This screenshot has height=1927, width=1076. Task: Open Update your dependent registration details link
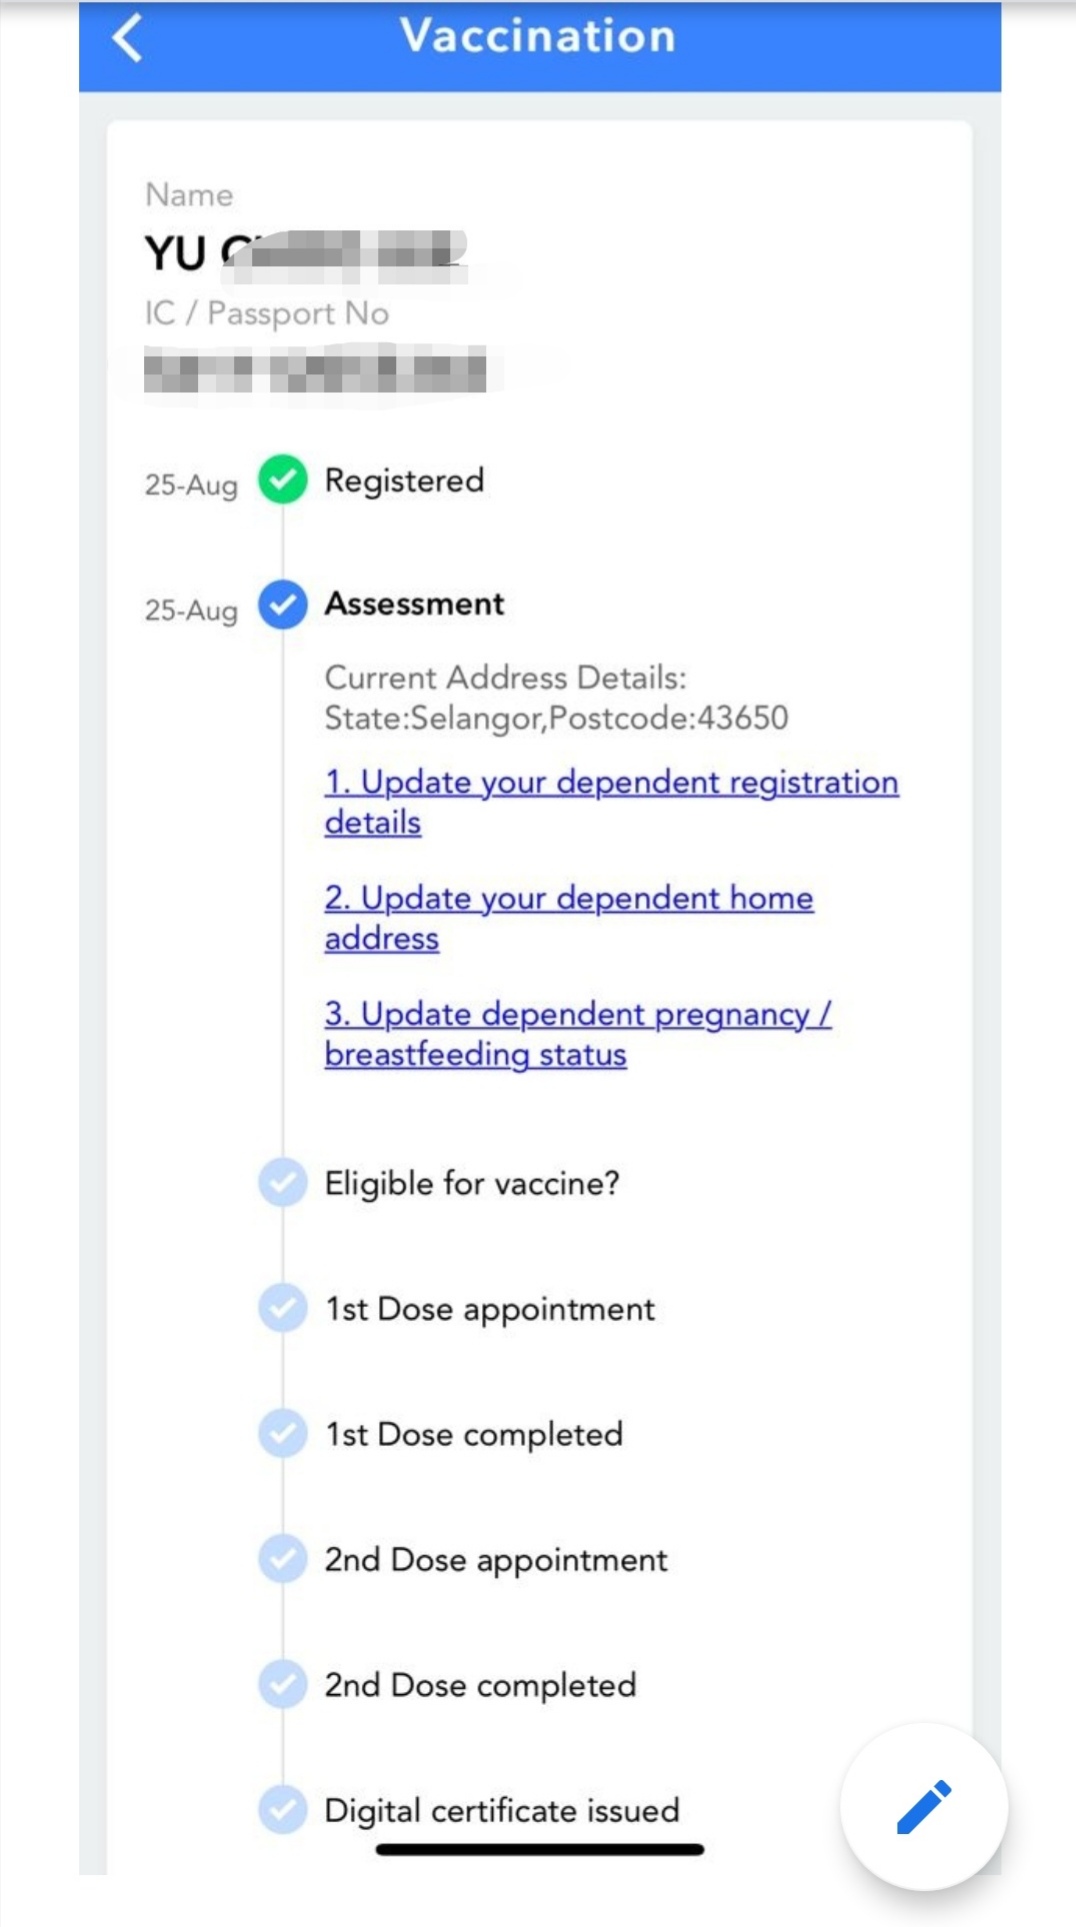coord(610,783)
